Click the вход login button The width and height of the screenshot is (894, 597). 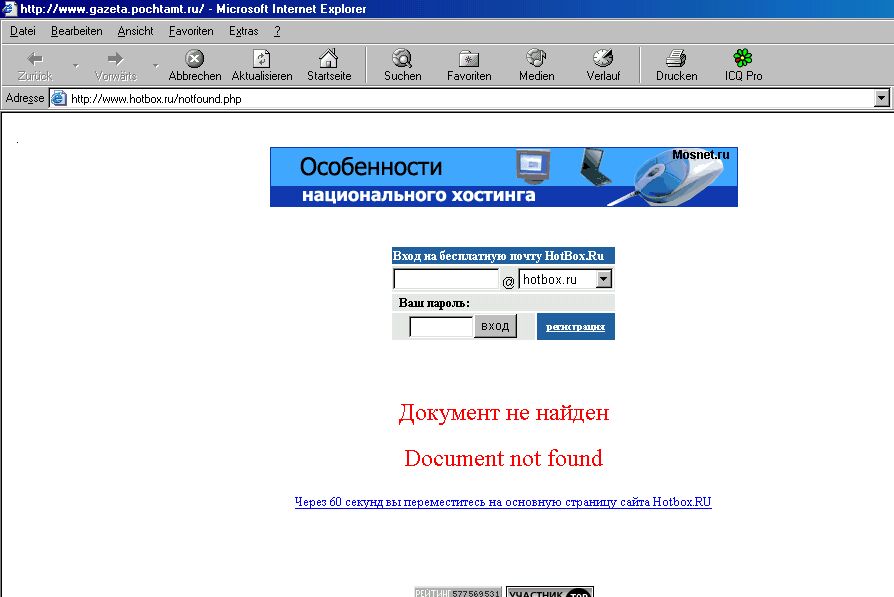coord(495,326)
